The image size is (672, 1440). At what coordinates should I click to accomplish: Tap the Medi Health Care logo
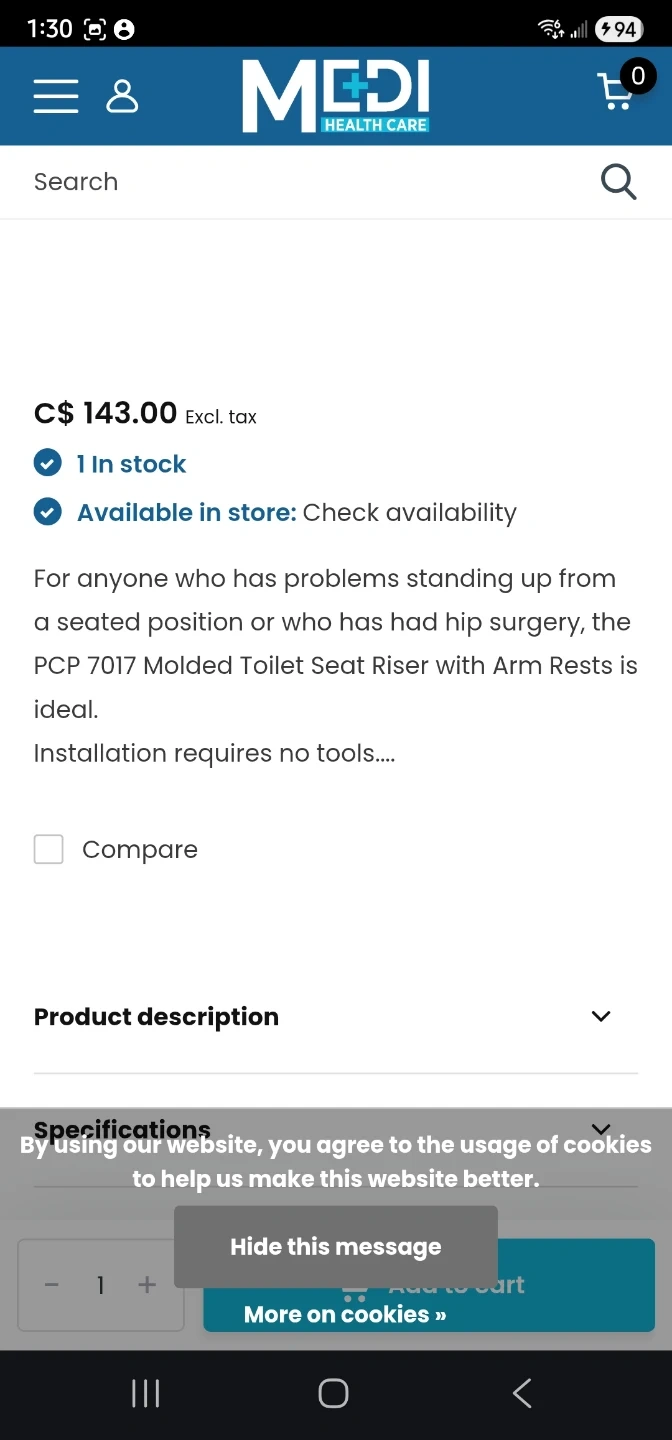point(336,96)
